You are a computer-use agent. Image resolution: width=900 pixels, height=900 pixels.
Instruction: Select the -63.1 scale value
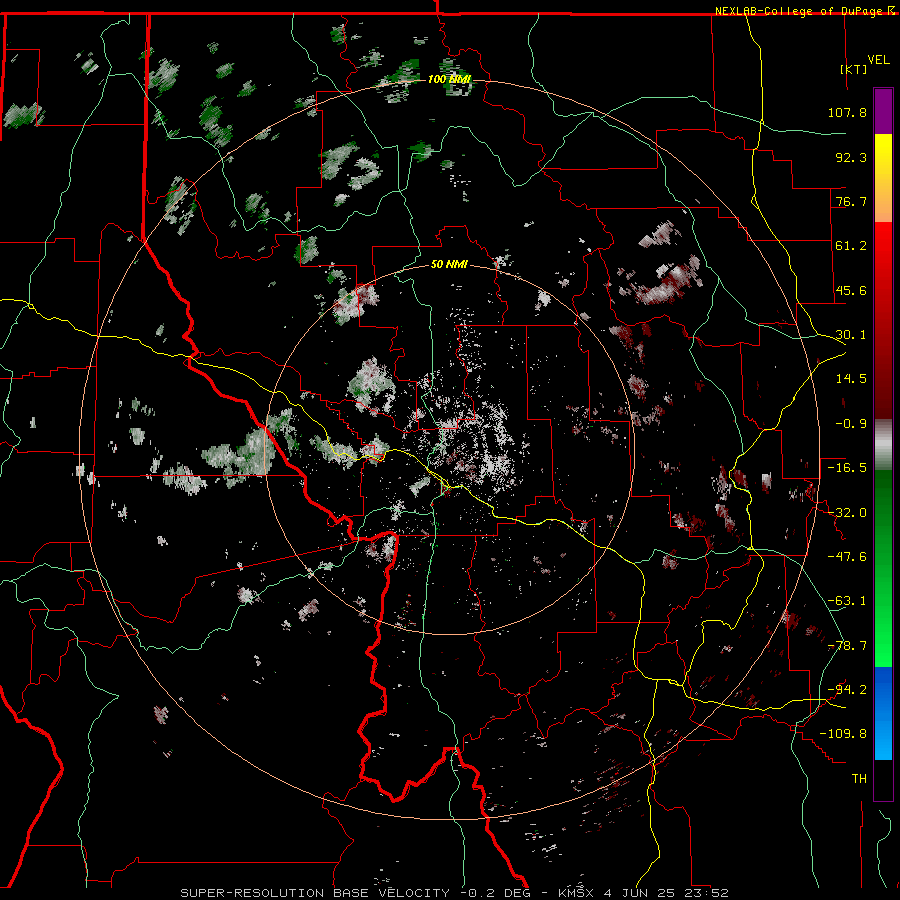click(x=847, y=601)
